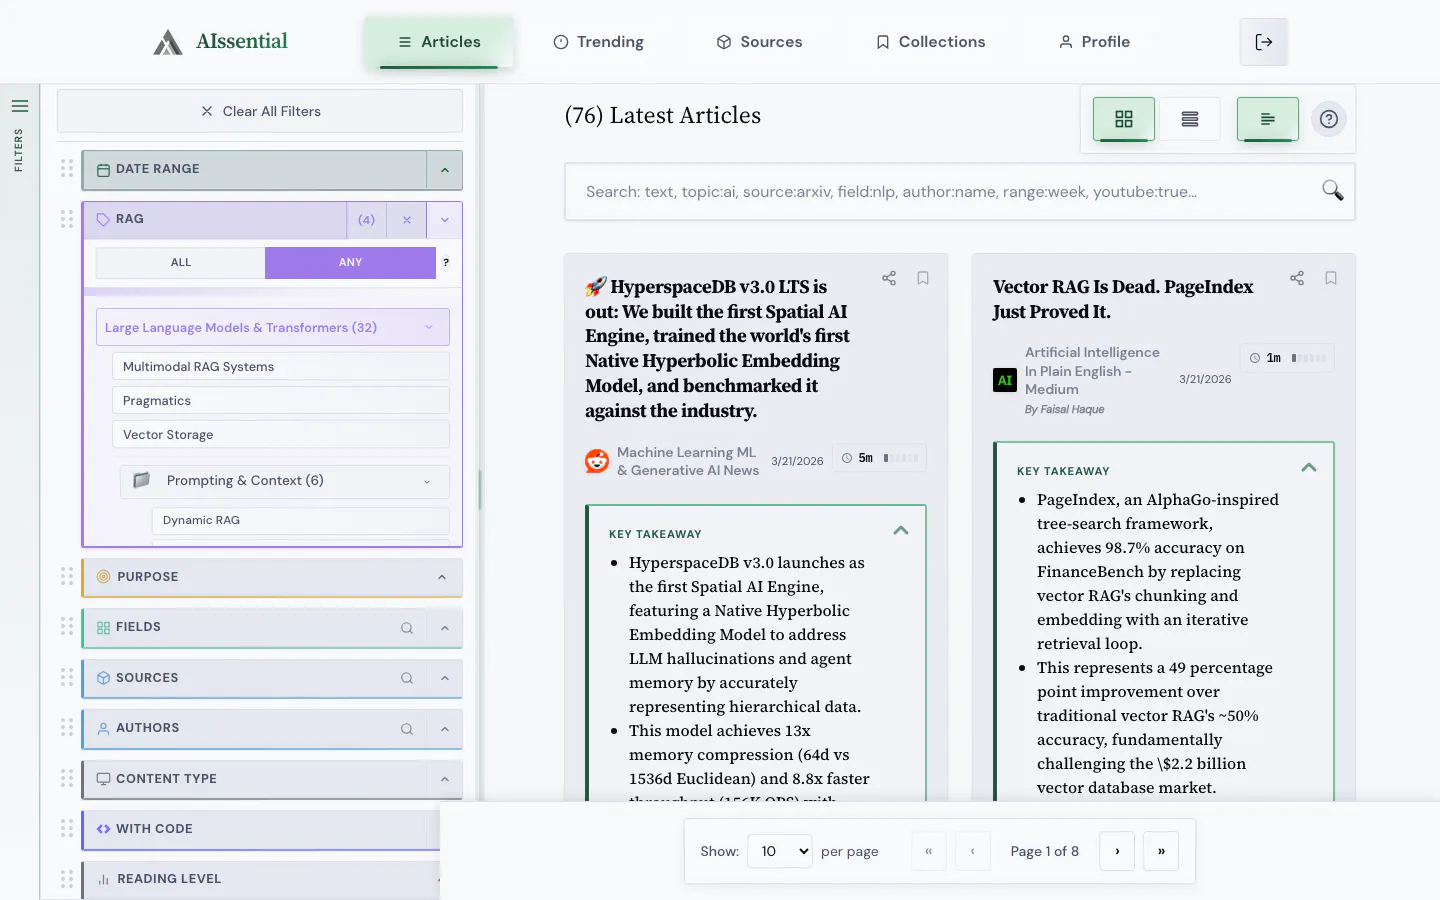Viewport: 1440px width, 900px height.
Task: Collapse Vector RAG key takeaway section
Action: click(x=1309, y=468)
